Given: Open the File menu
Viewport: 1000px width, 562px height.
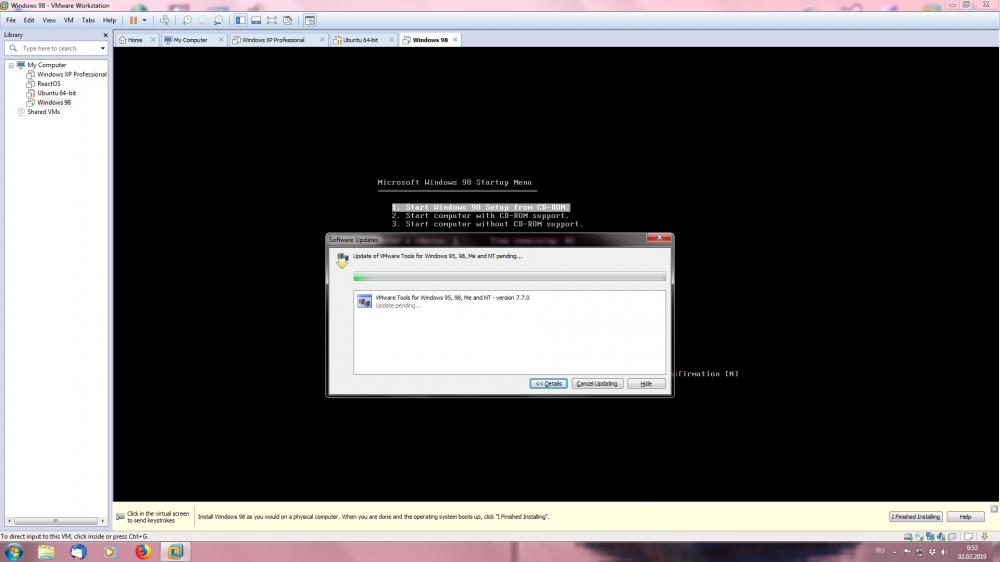Looking at the screenshot, I should [x=11, y=20].
